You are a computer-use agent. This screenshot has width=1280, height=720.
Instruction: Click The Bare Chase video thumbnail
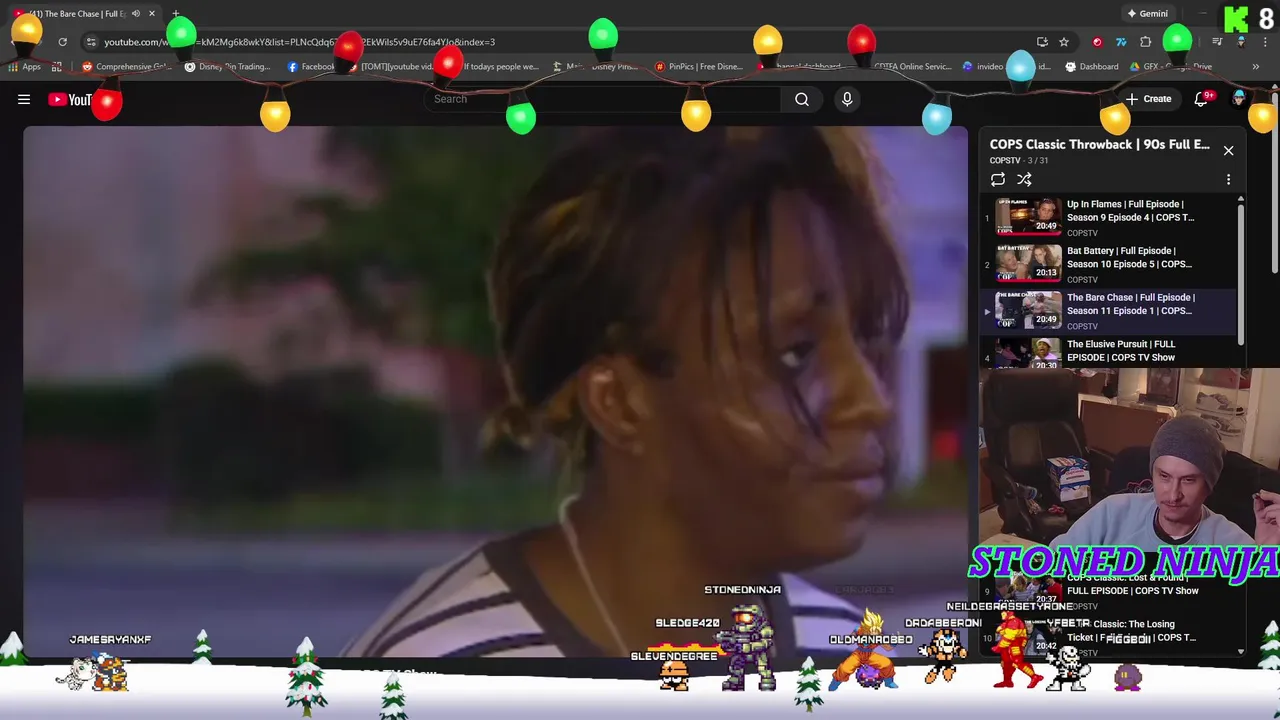(1028, 310)
